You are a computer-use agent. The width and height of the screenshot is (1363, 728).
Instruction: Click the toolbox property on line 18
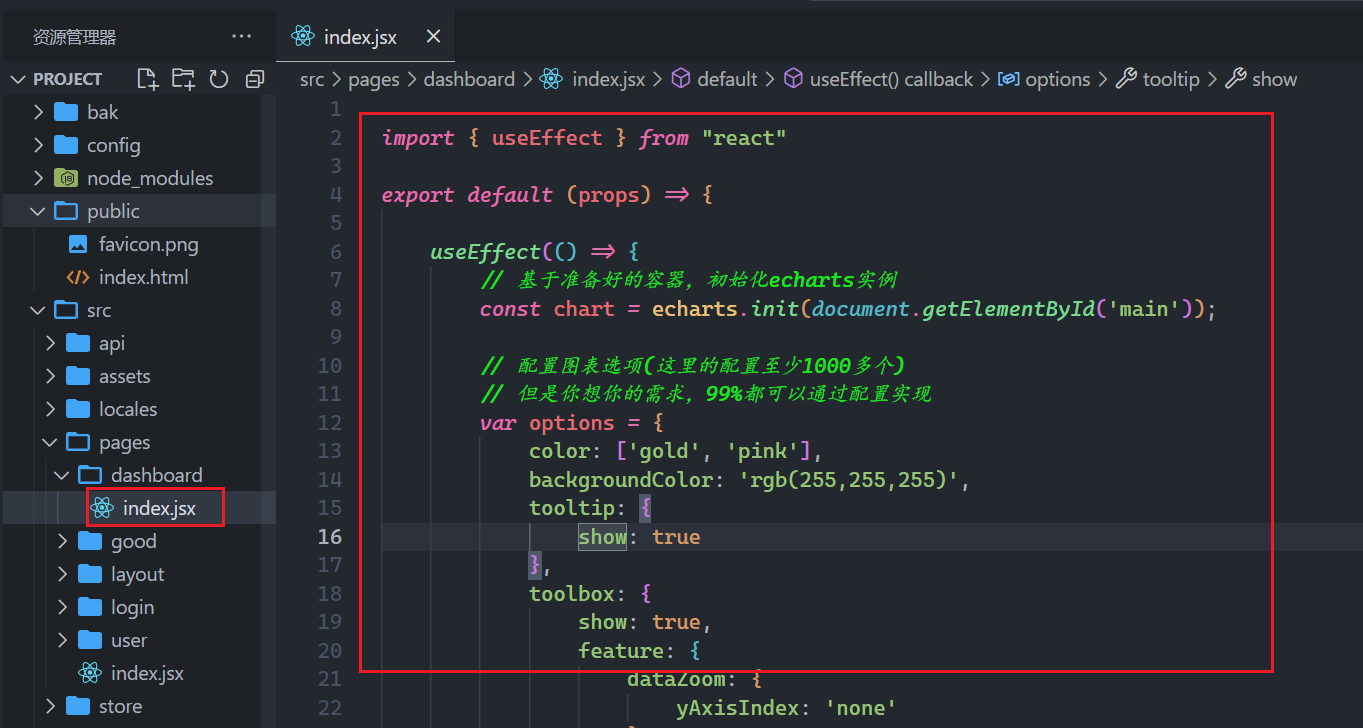(572, 594)
